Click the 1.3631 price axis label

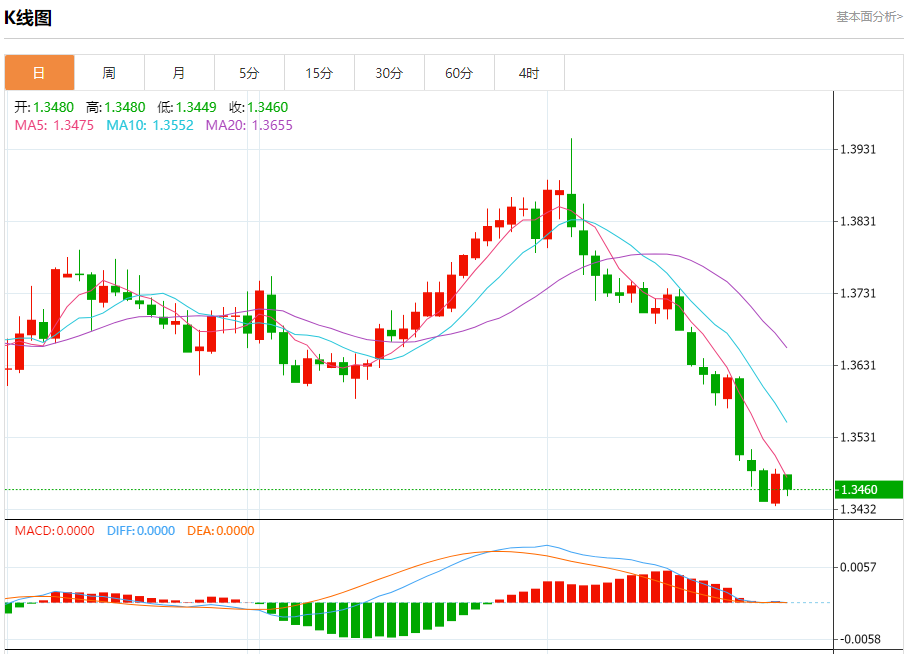[x=858, y=365]
